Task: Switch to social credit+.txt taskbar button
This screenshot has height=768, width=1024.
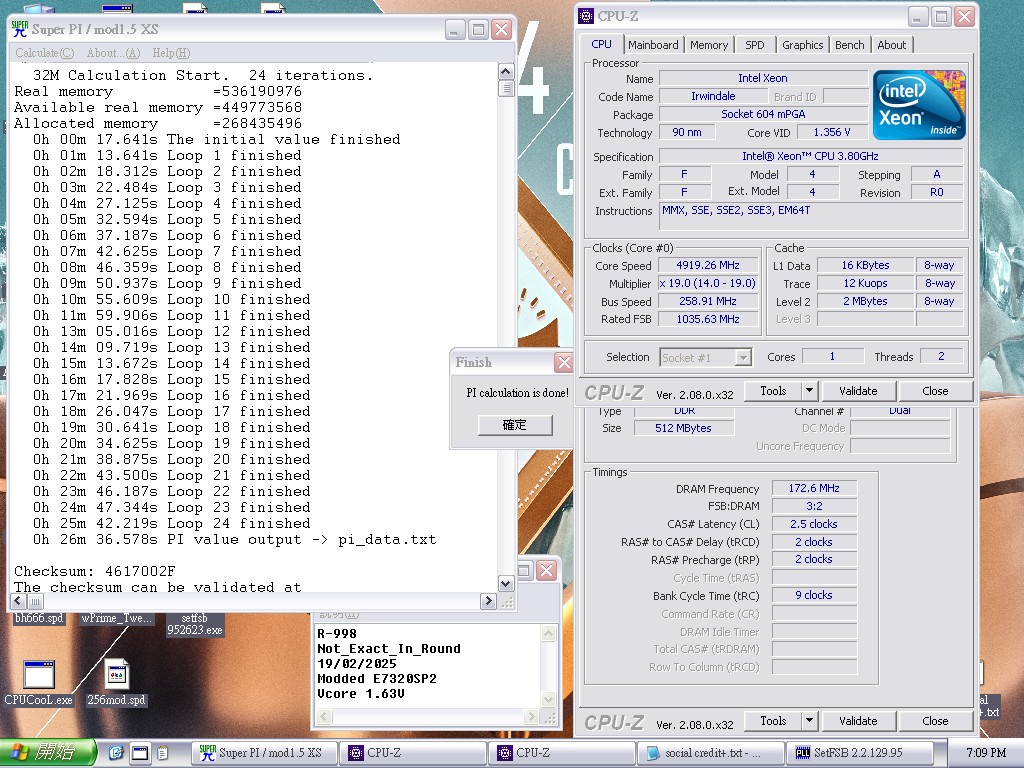Action: 711,753
